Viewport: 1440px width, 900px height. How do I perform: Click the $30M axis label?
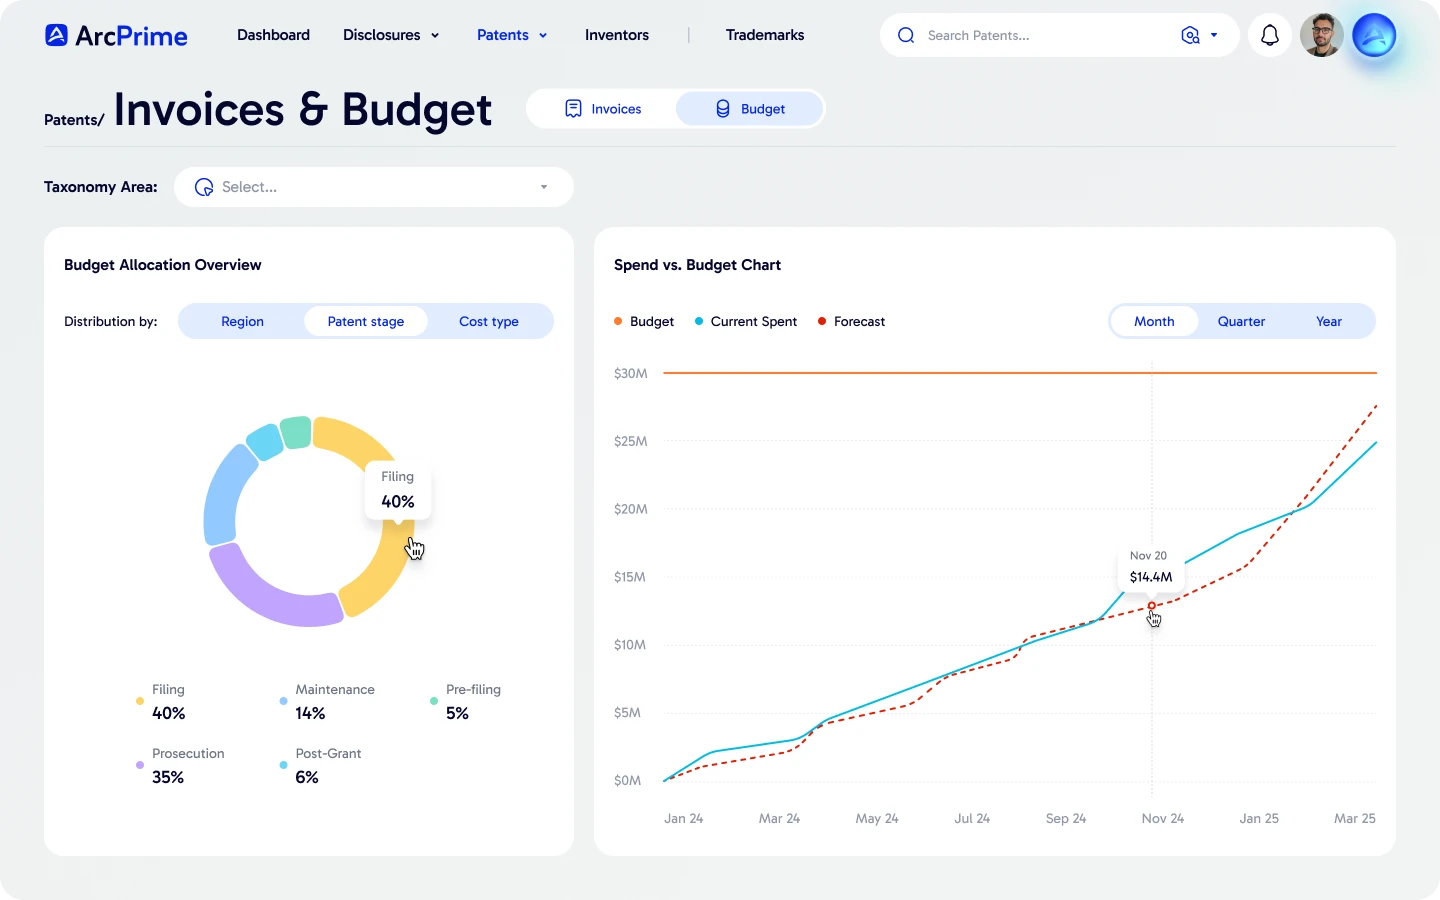[631, 373]
